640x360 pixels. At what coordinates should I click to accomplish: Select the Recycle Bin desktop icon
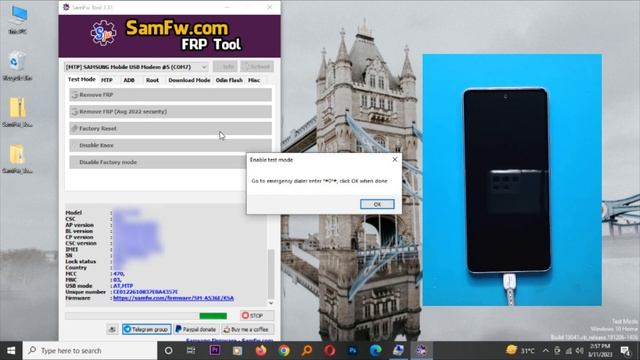(x=17, y=65)
